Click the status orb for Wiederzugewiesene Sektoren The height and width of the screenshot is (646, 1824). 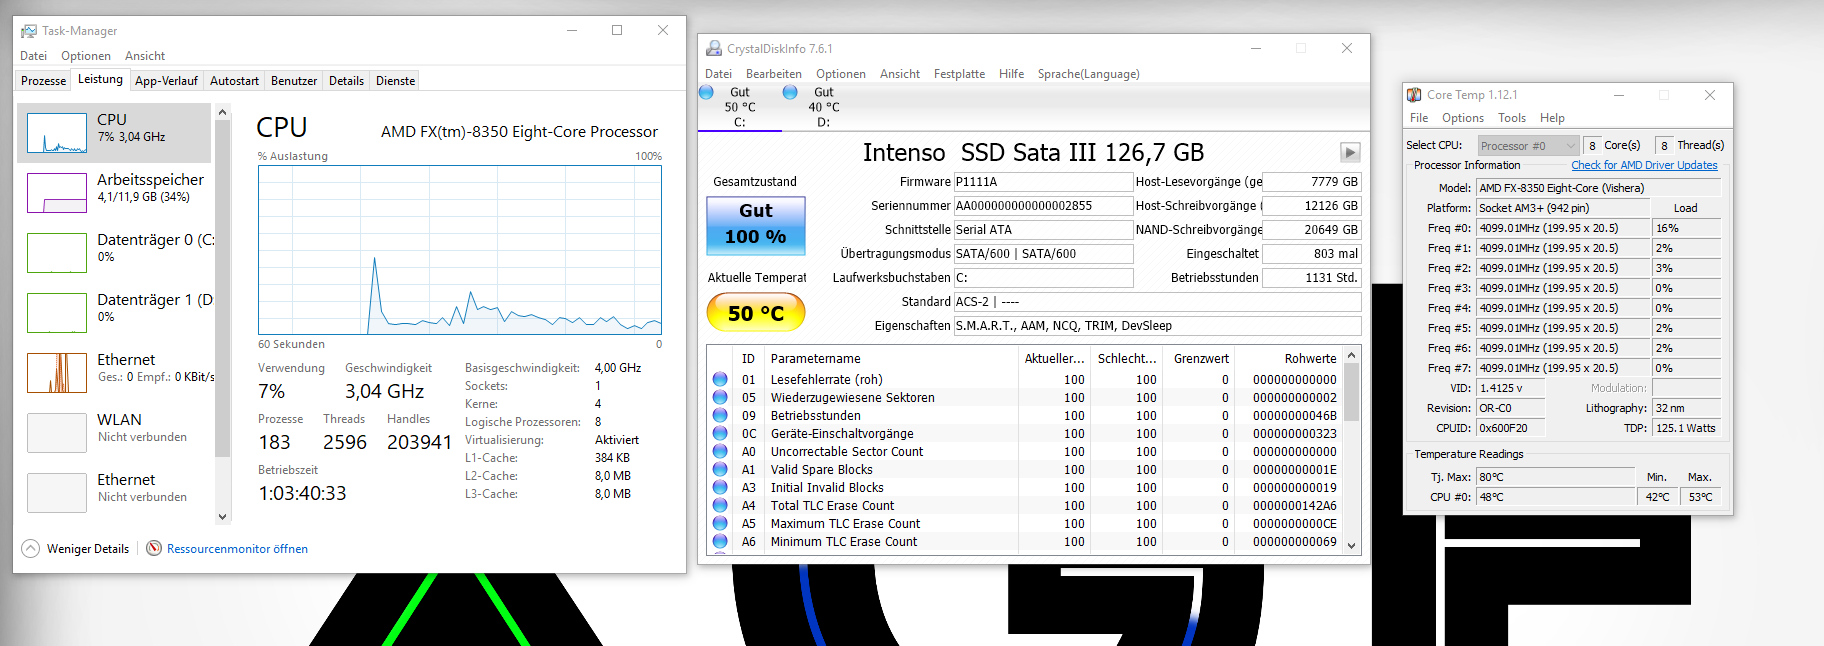point(720,397)
